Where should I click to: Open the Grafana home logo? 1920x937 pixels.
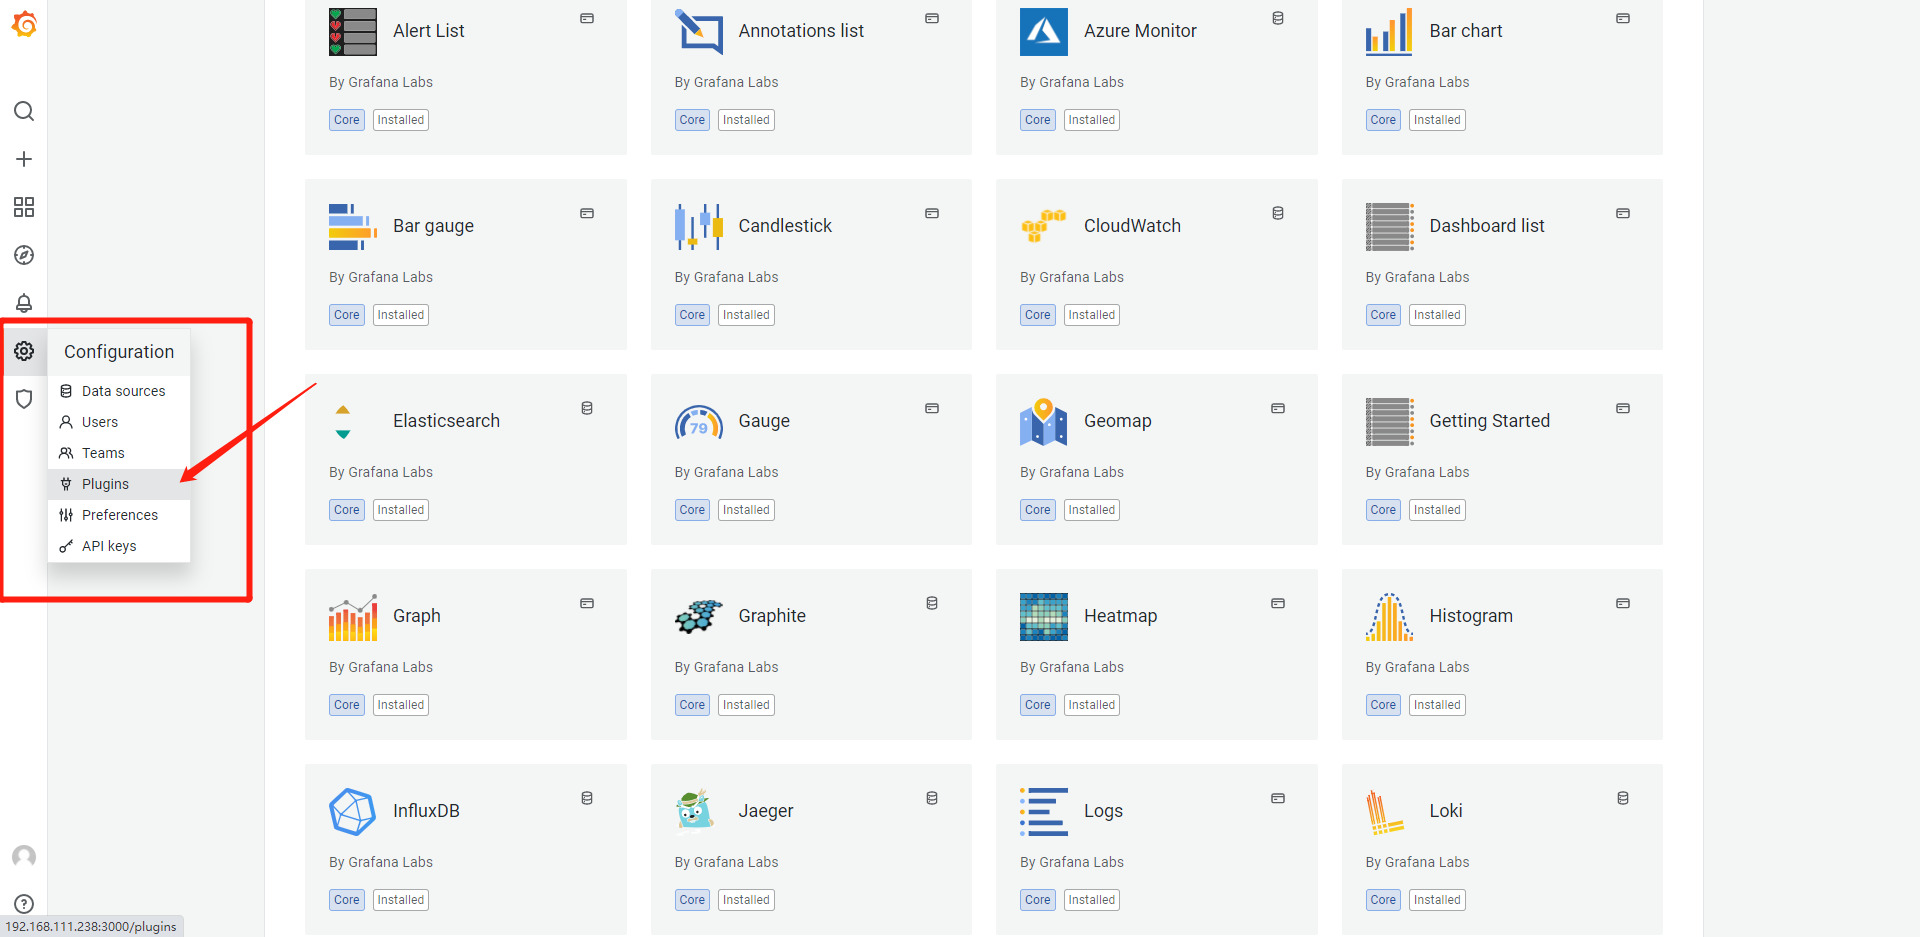point(24,24)
